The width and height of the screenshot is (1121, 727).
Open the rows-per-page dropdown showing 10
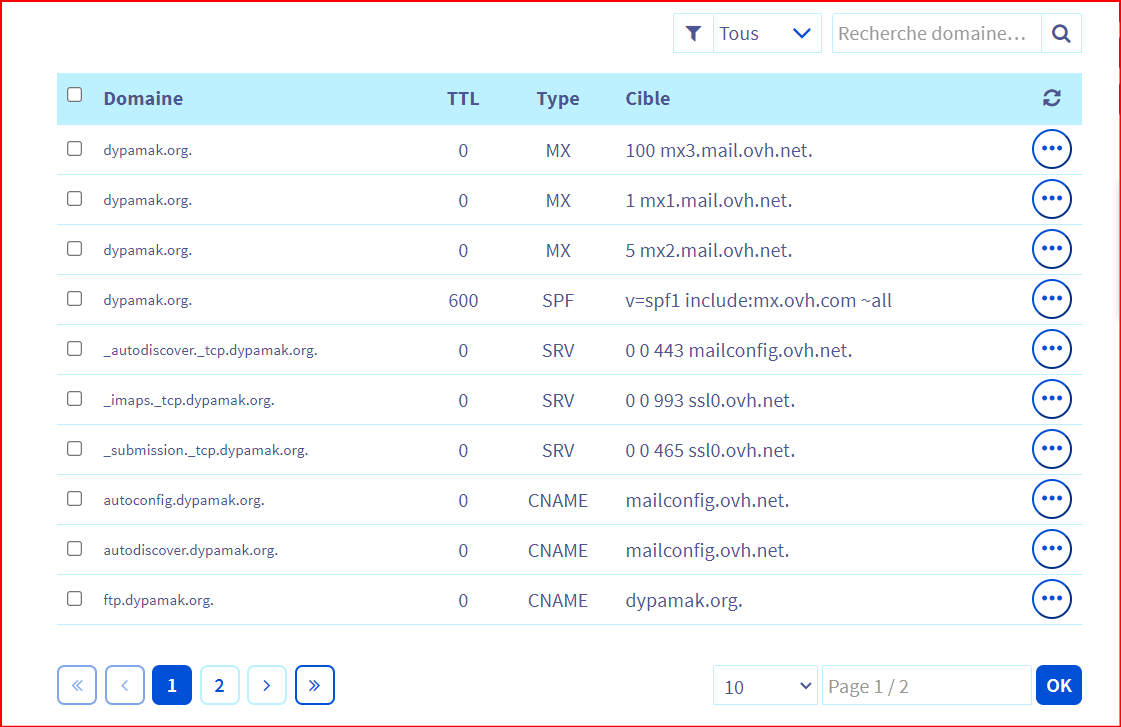click(765, 686)
